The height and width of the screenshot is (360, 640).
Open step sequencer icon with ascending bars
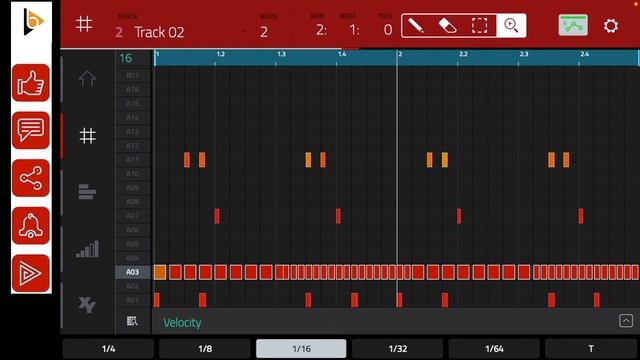pyautogui.click(x=87, y=249)
